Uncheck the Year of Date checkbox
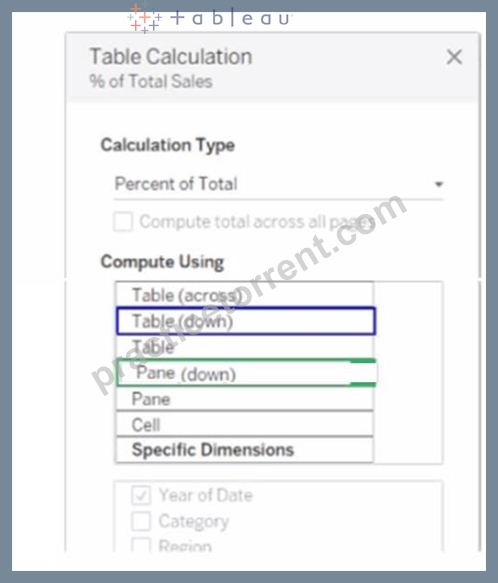This screenshot has width=498, height=583. pyautogui.click(x=141, y=495)
